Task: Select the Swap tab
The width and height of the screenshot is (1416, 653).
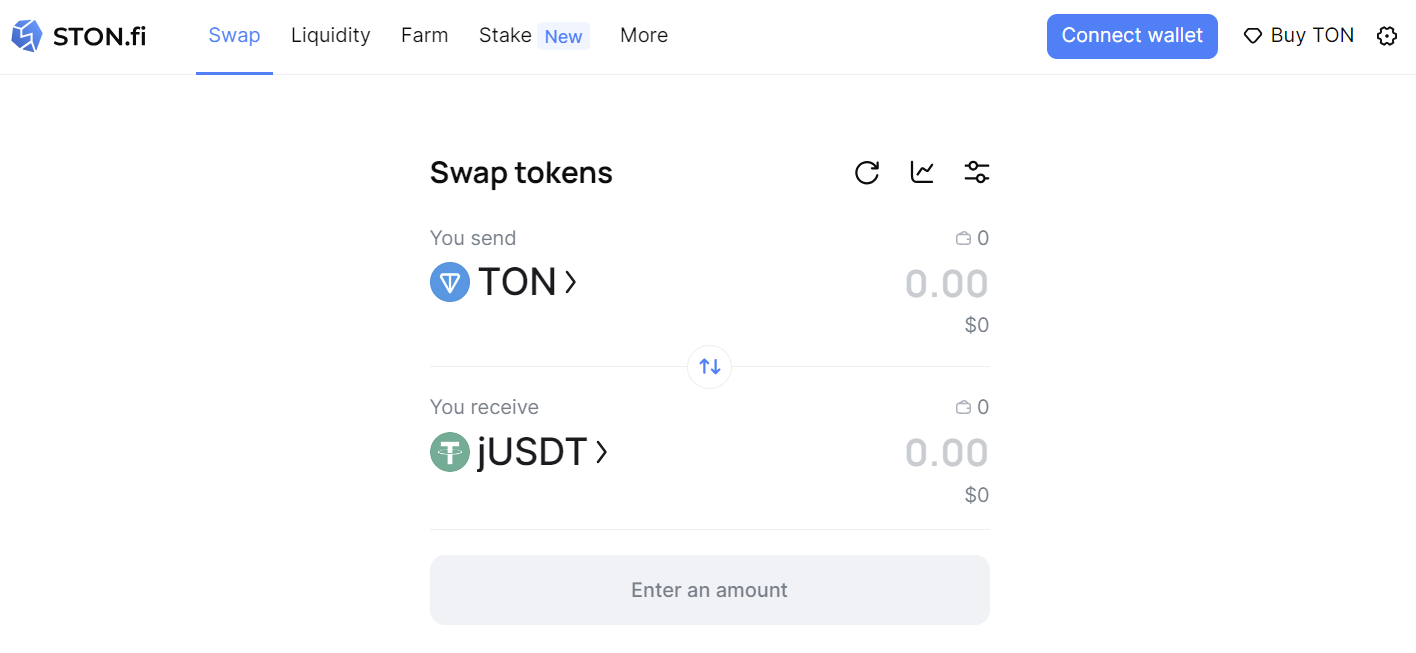Action: point(234,36)
